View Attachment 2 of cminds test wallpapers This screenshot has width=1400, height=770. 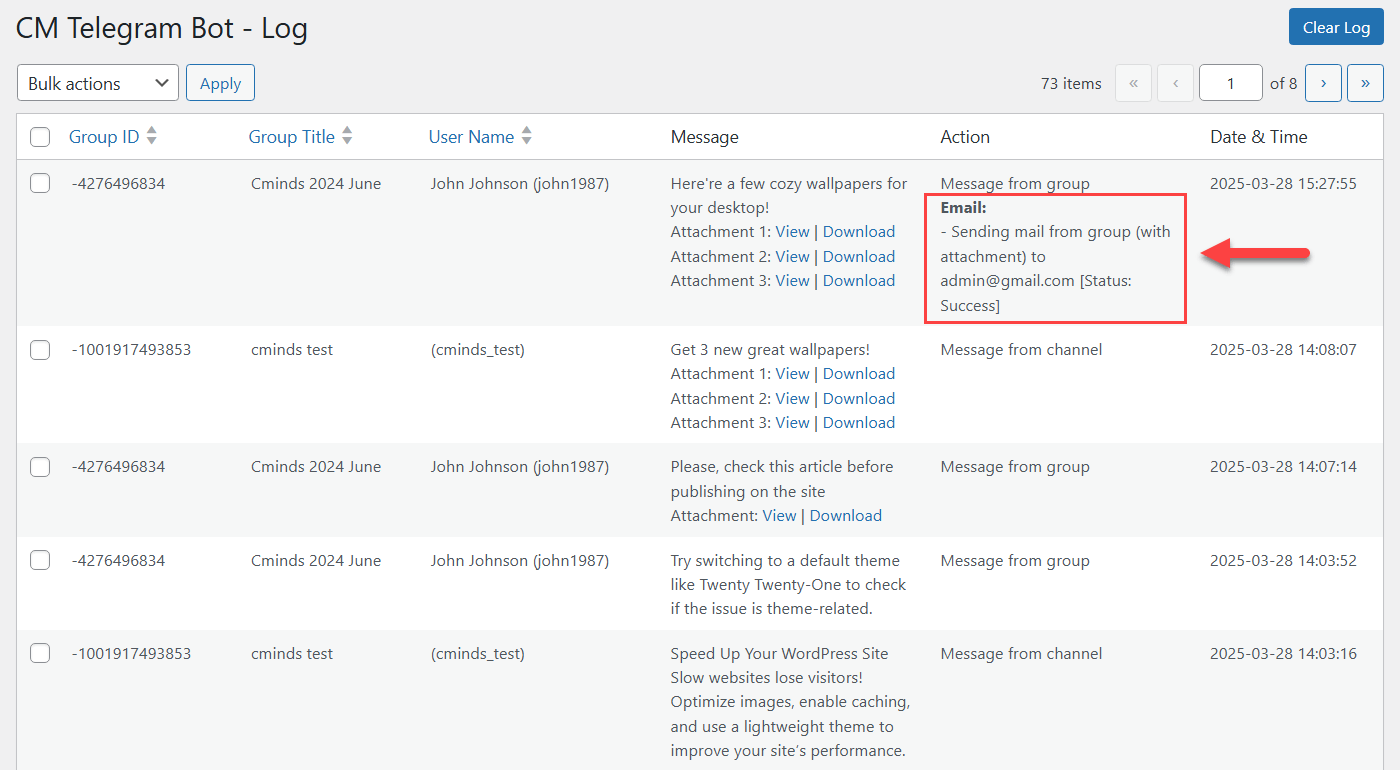click(x=792, y=399)
